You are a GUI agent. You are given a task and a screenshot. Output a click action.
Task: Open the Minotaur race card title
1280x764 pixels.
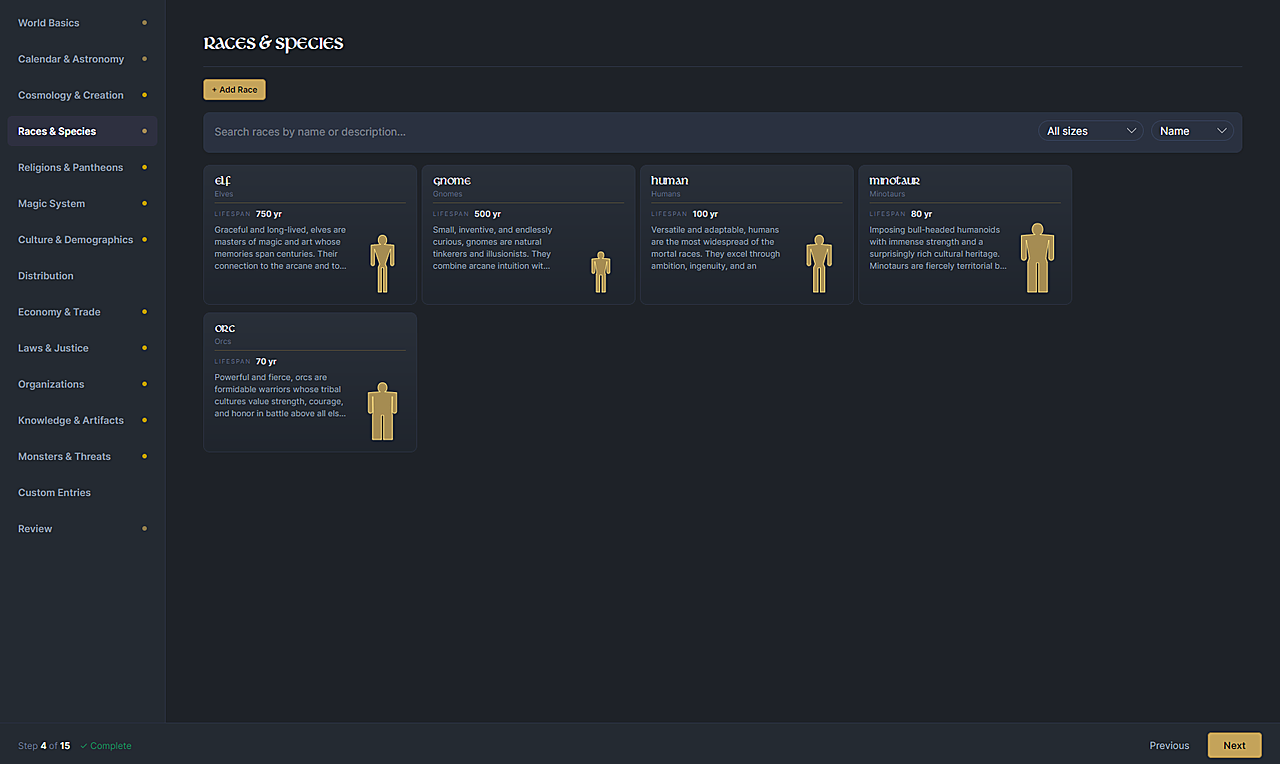pos(895,181)
